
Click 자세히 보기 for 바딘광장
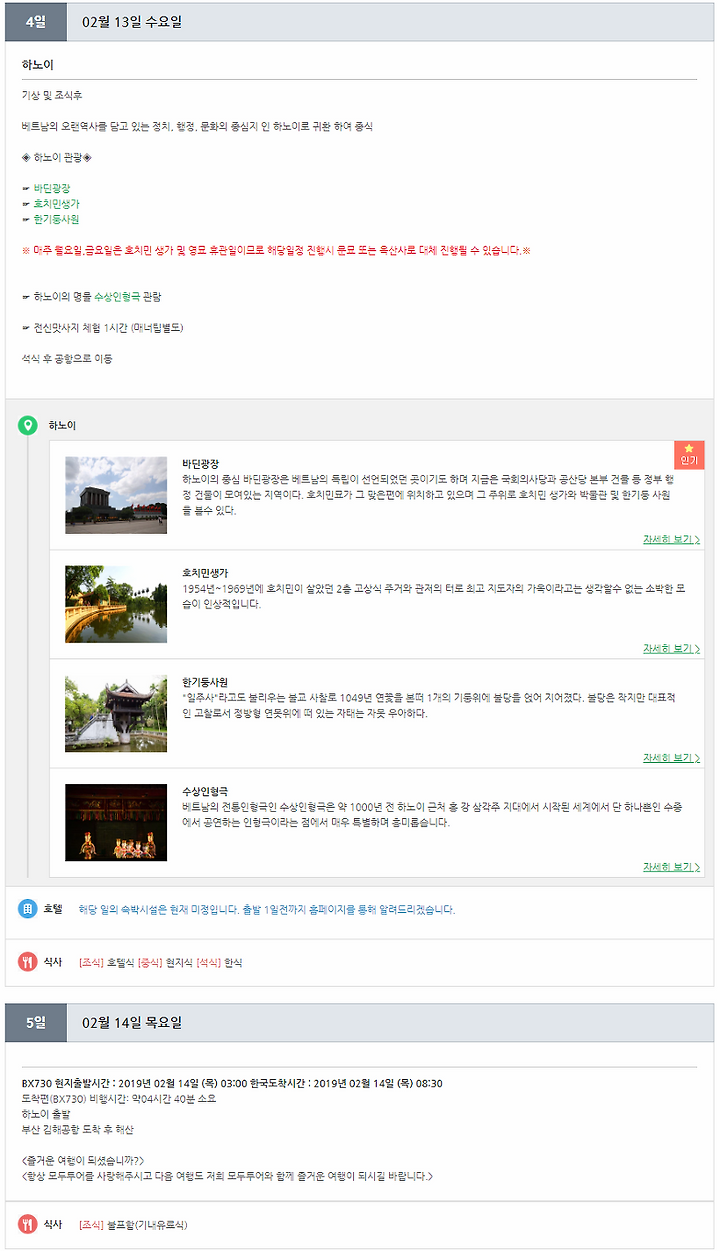pyautogui.click(x=671, y=539)
